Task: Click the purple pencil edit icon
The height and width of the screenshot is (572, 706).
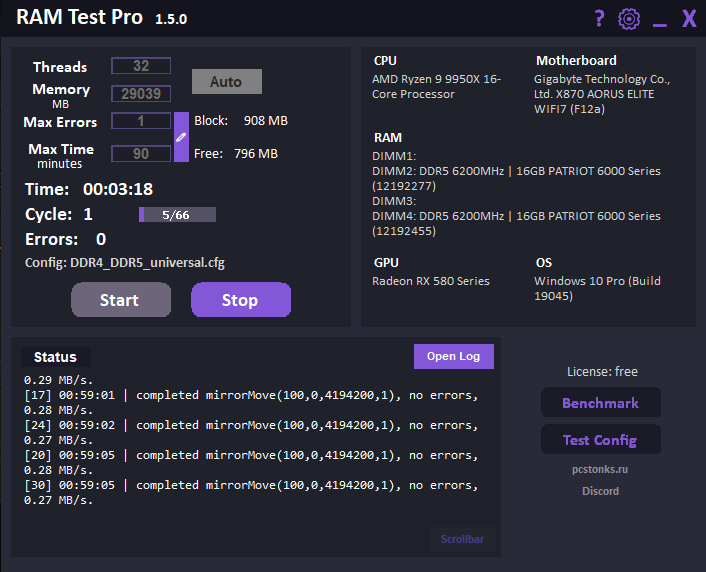Action: click(181, 137)
